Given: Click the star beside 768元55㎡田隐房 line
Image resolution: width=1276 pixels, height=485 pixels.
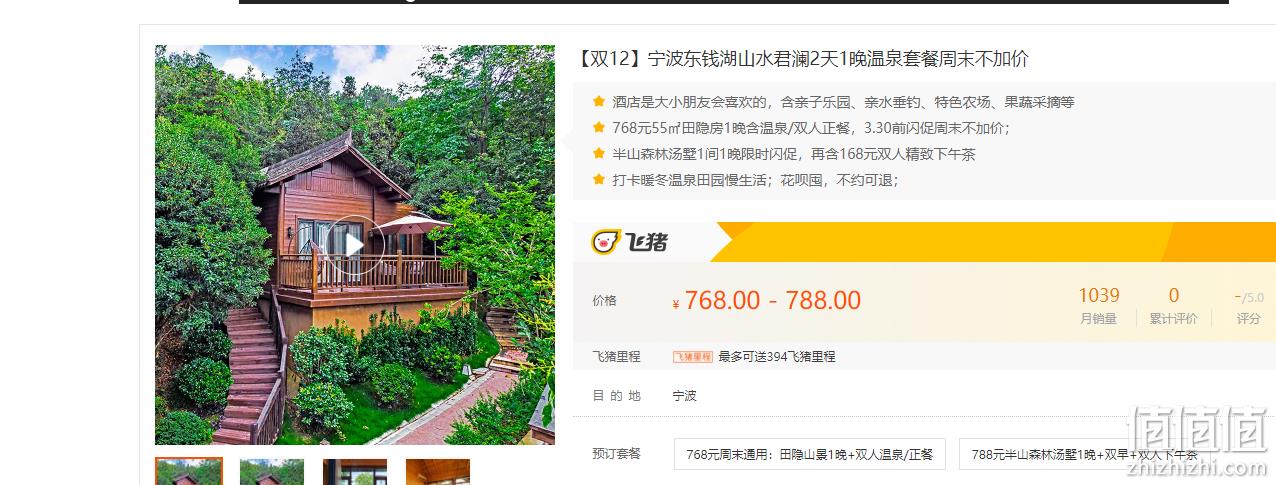Looking at the screenshot, I should pyautogui.click(x=599, y=127).
